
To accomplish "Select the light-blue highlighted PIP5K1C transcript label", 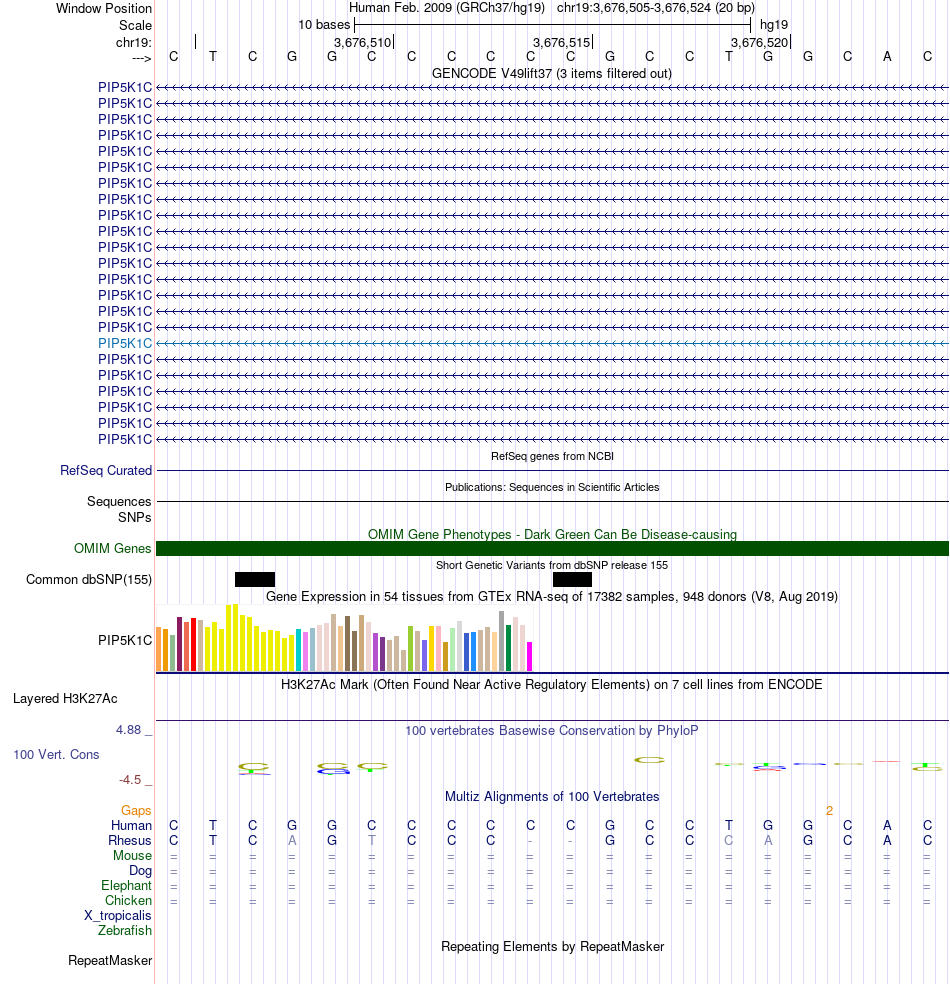I will (x=125, y=343).
